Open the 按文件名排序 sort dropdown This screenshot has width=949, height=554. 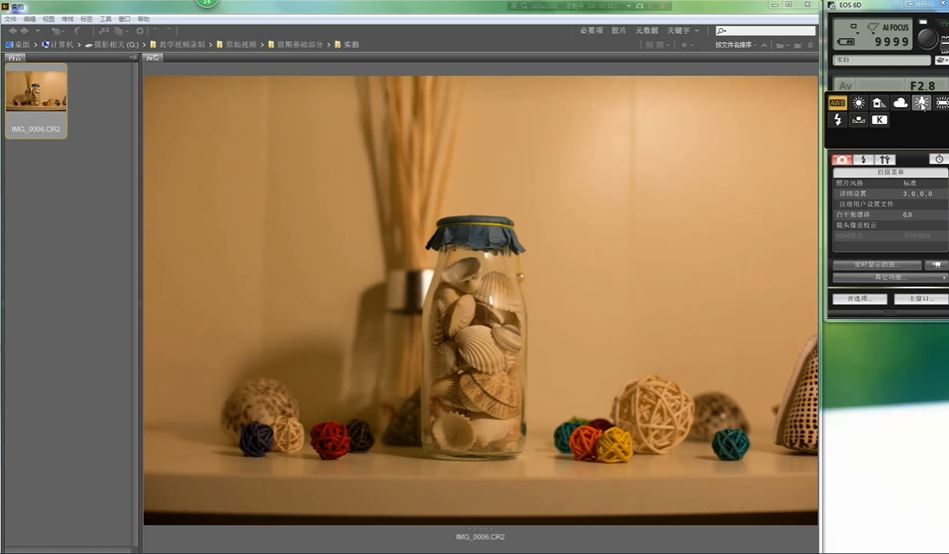735,45
